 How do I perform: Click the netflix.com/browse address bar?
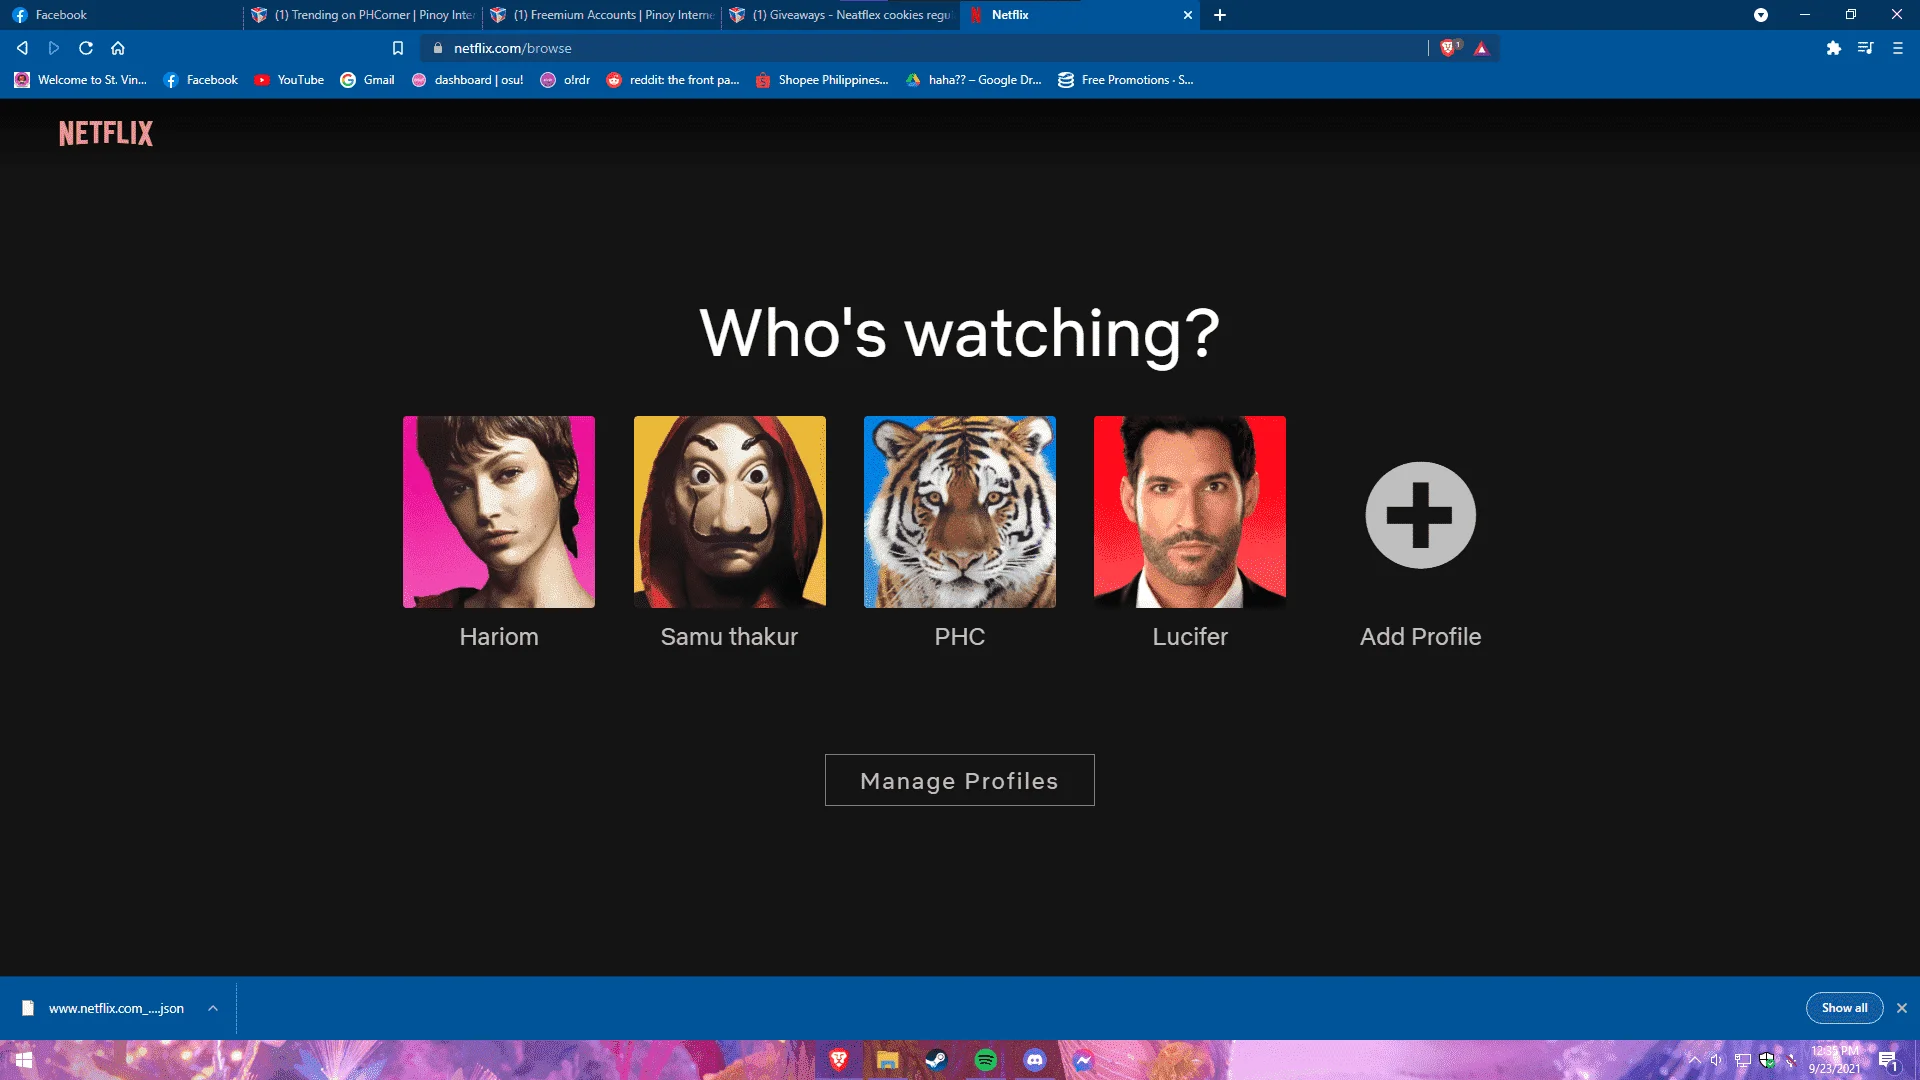[925, 48]
